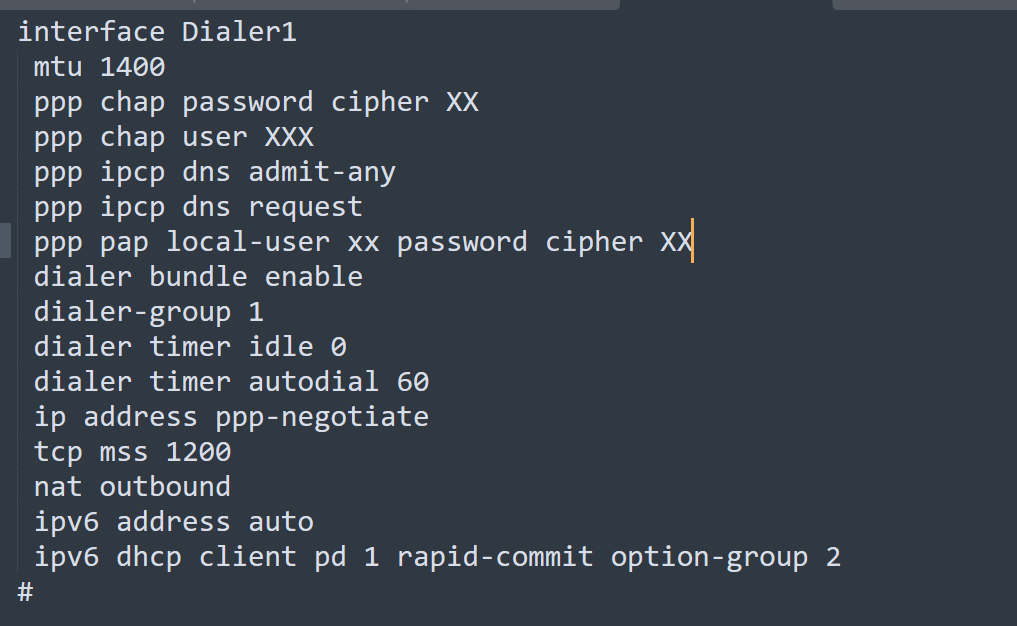Place cursor on "tcp mss 1200" line
This screenshot has height=626, width=1017.
[x=132, y=451]
